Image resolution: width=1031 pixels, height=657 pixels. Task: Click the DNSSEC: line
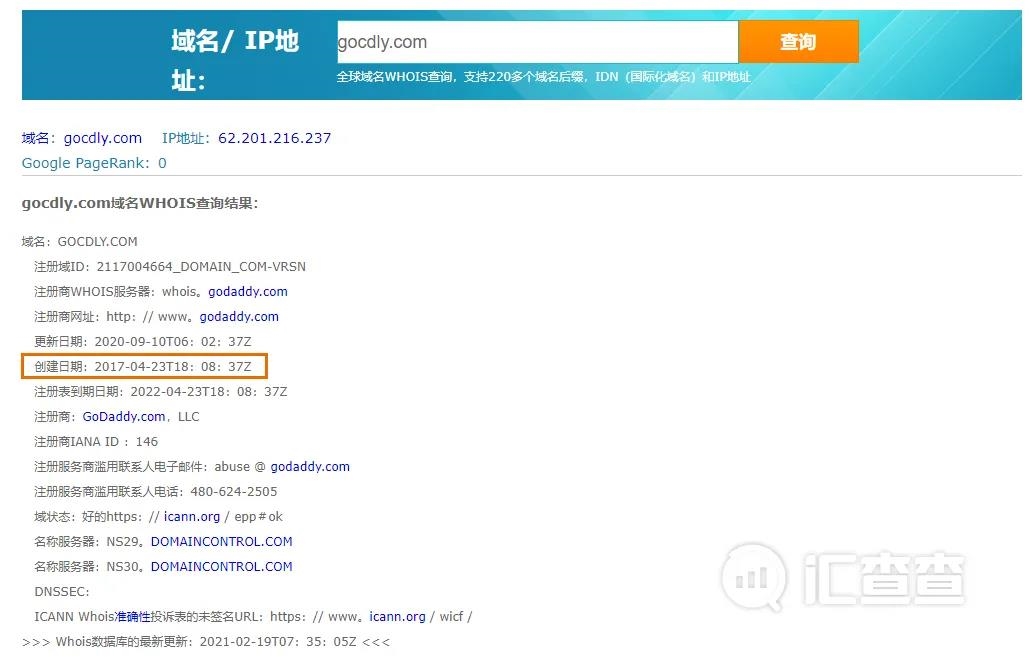coord(62,591)
